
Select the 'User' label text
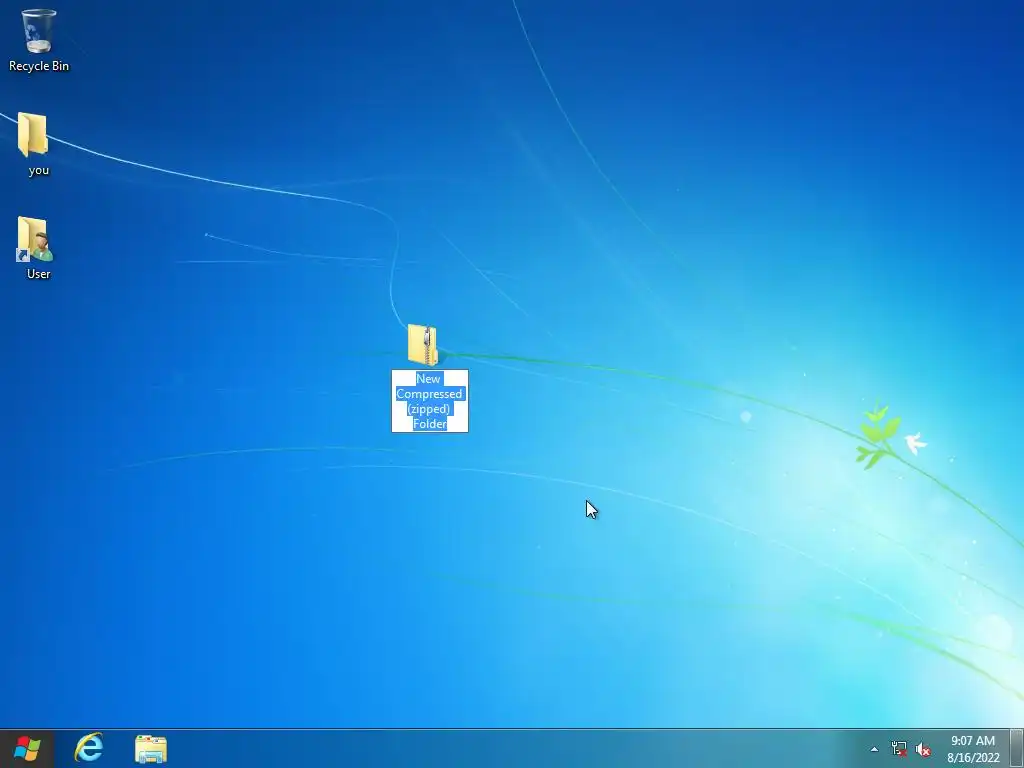pos(39,274)
